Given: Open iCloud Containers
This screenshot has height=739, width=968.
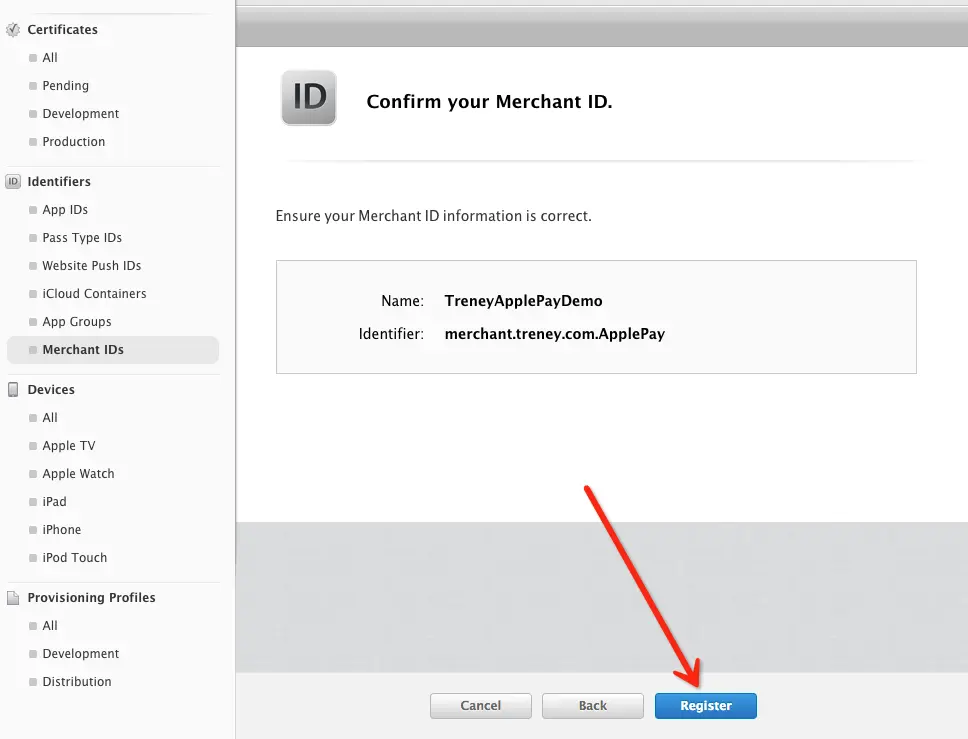Looking at the screenshot, I should 94,294.
